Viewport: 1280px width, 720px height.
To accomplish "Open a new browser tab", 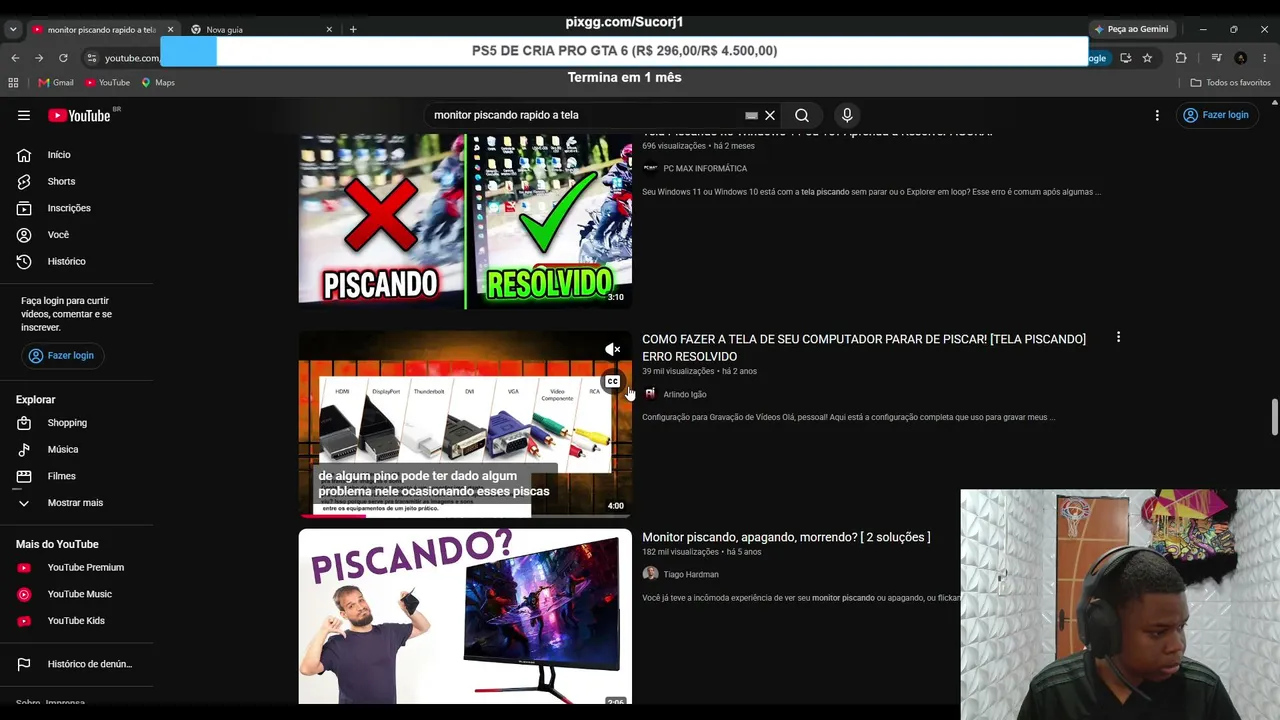I will pos(353,30).
